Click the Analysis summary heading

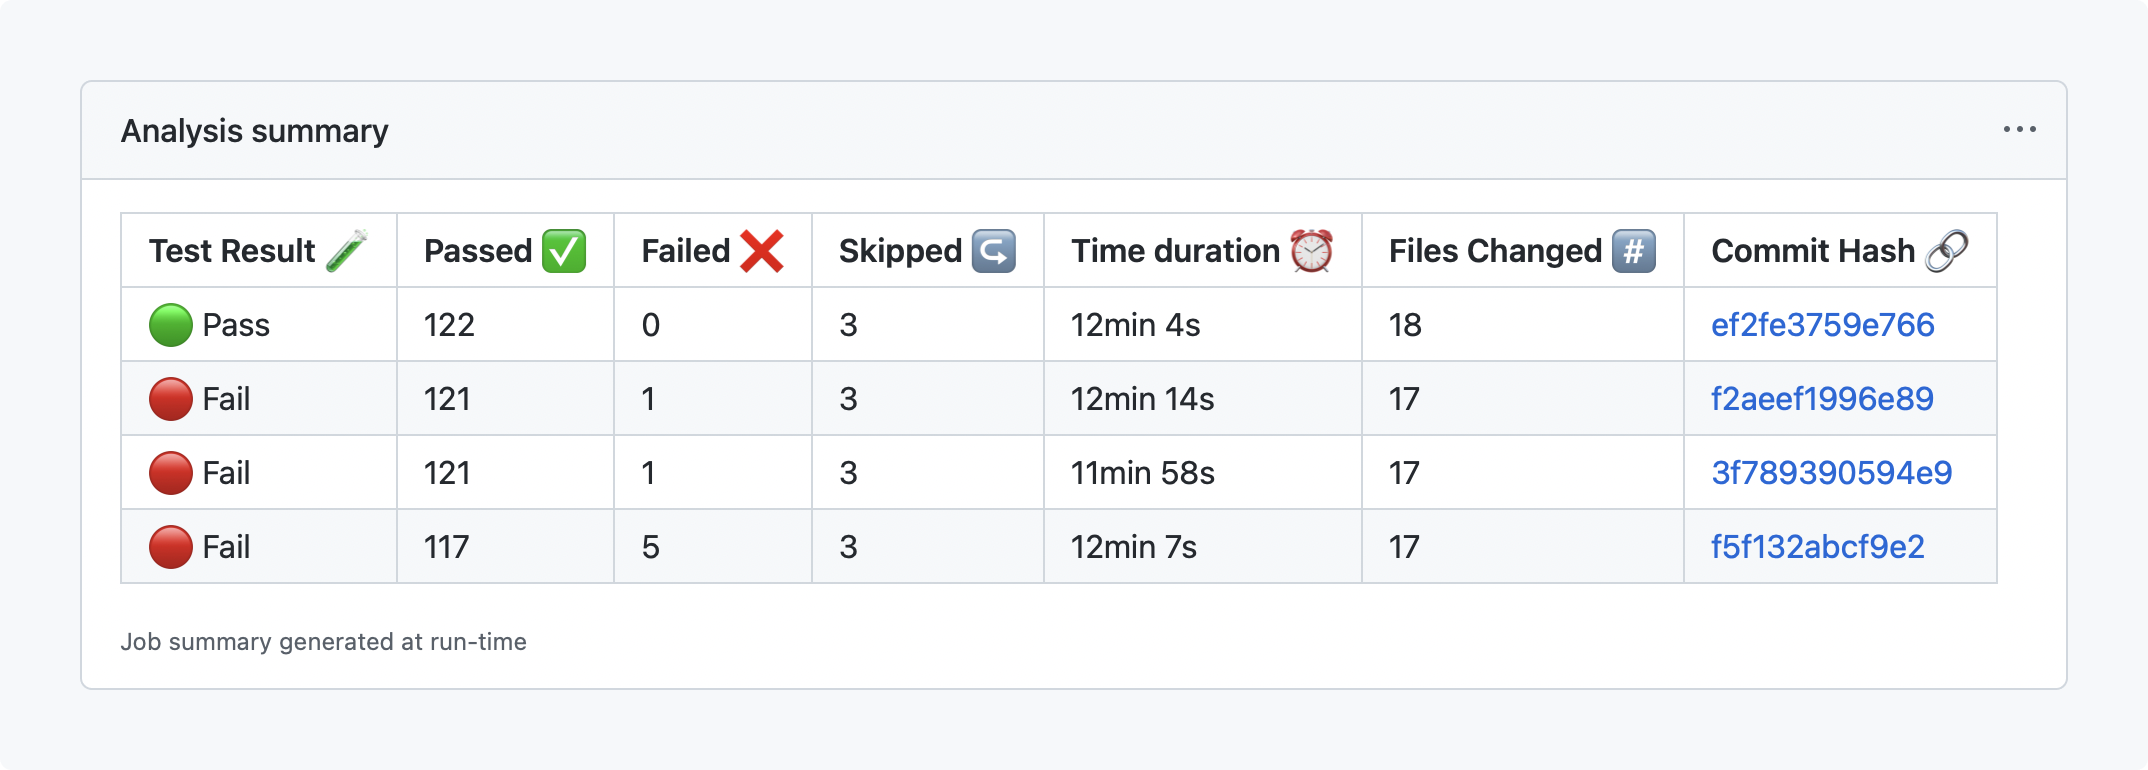(x=254, y=131)
